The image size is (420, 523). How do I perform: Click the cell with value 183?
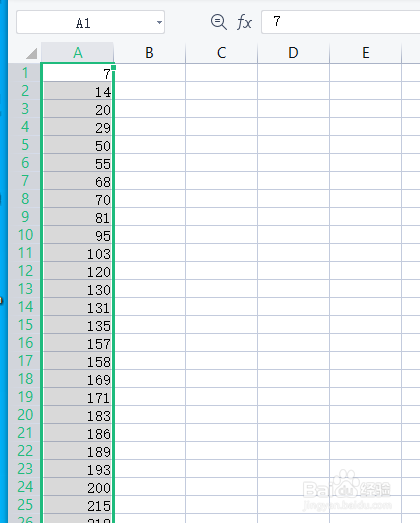(78, 415)
